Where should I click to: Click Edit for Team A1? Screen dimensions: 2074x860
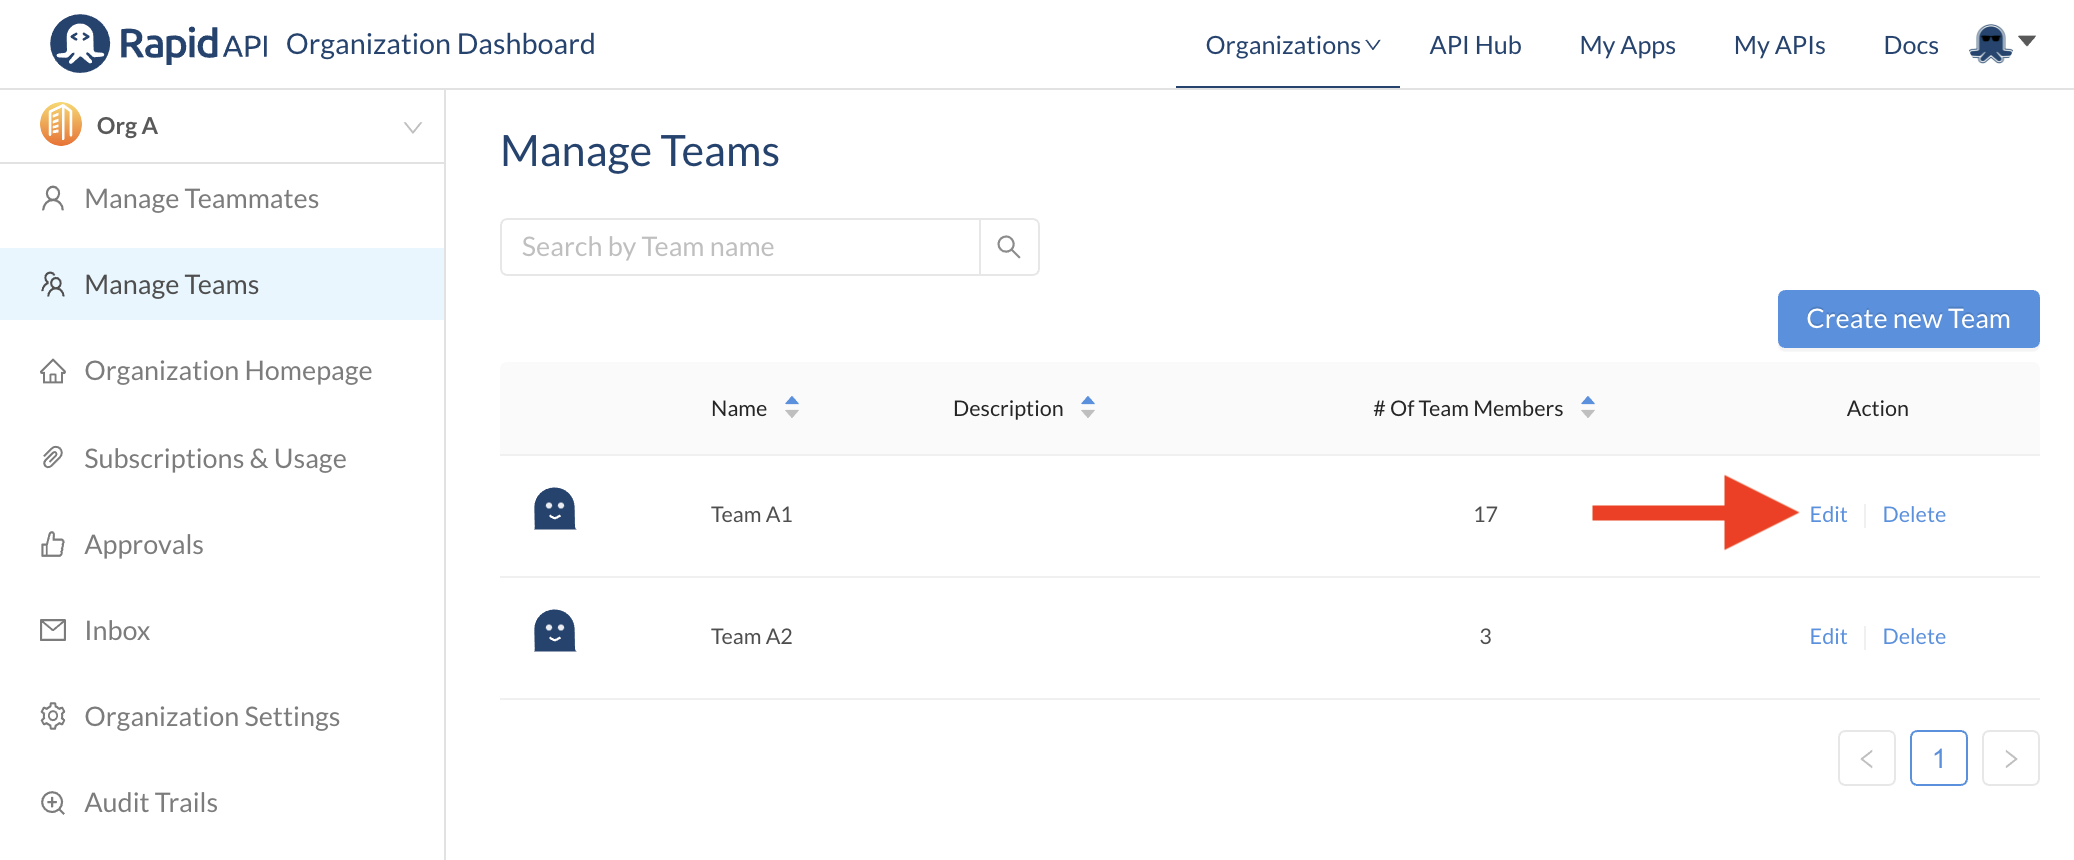pyautogui.click(x=1828, y=514)
